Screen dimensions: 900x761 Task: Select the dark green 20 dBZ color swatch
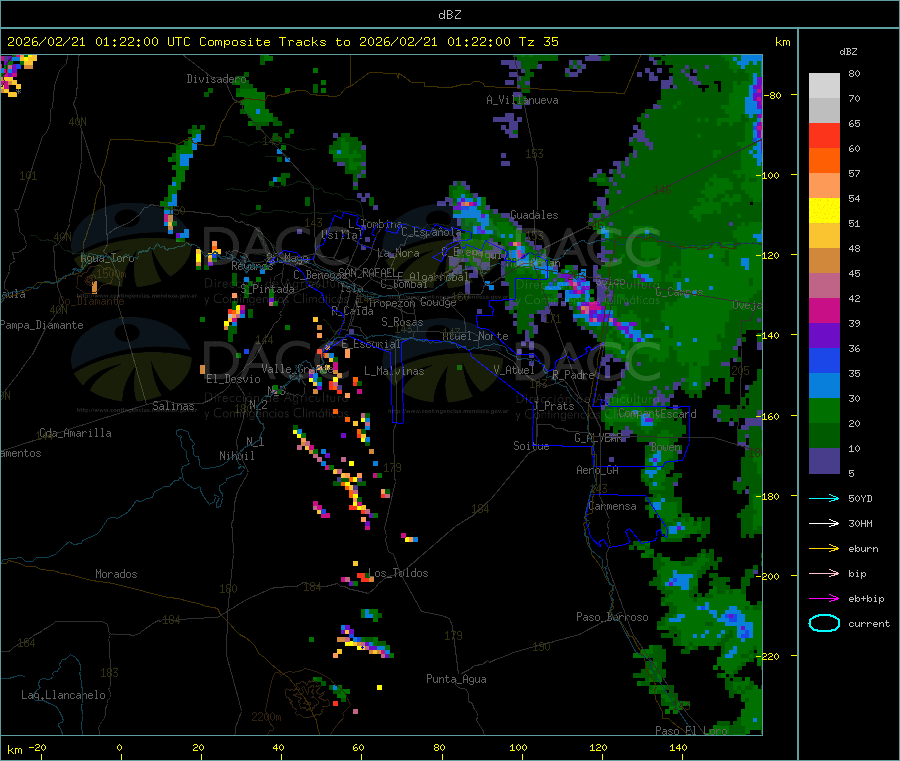click(x=824, y=435)
